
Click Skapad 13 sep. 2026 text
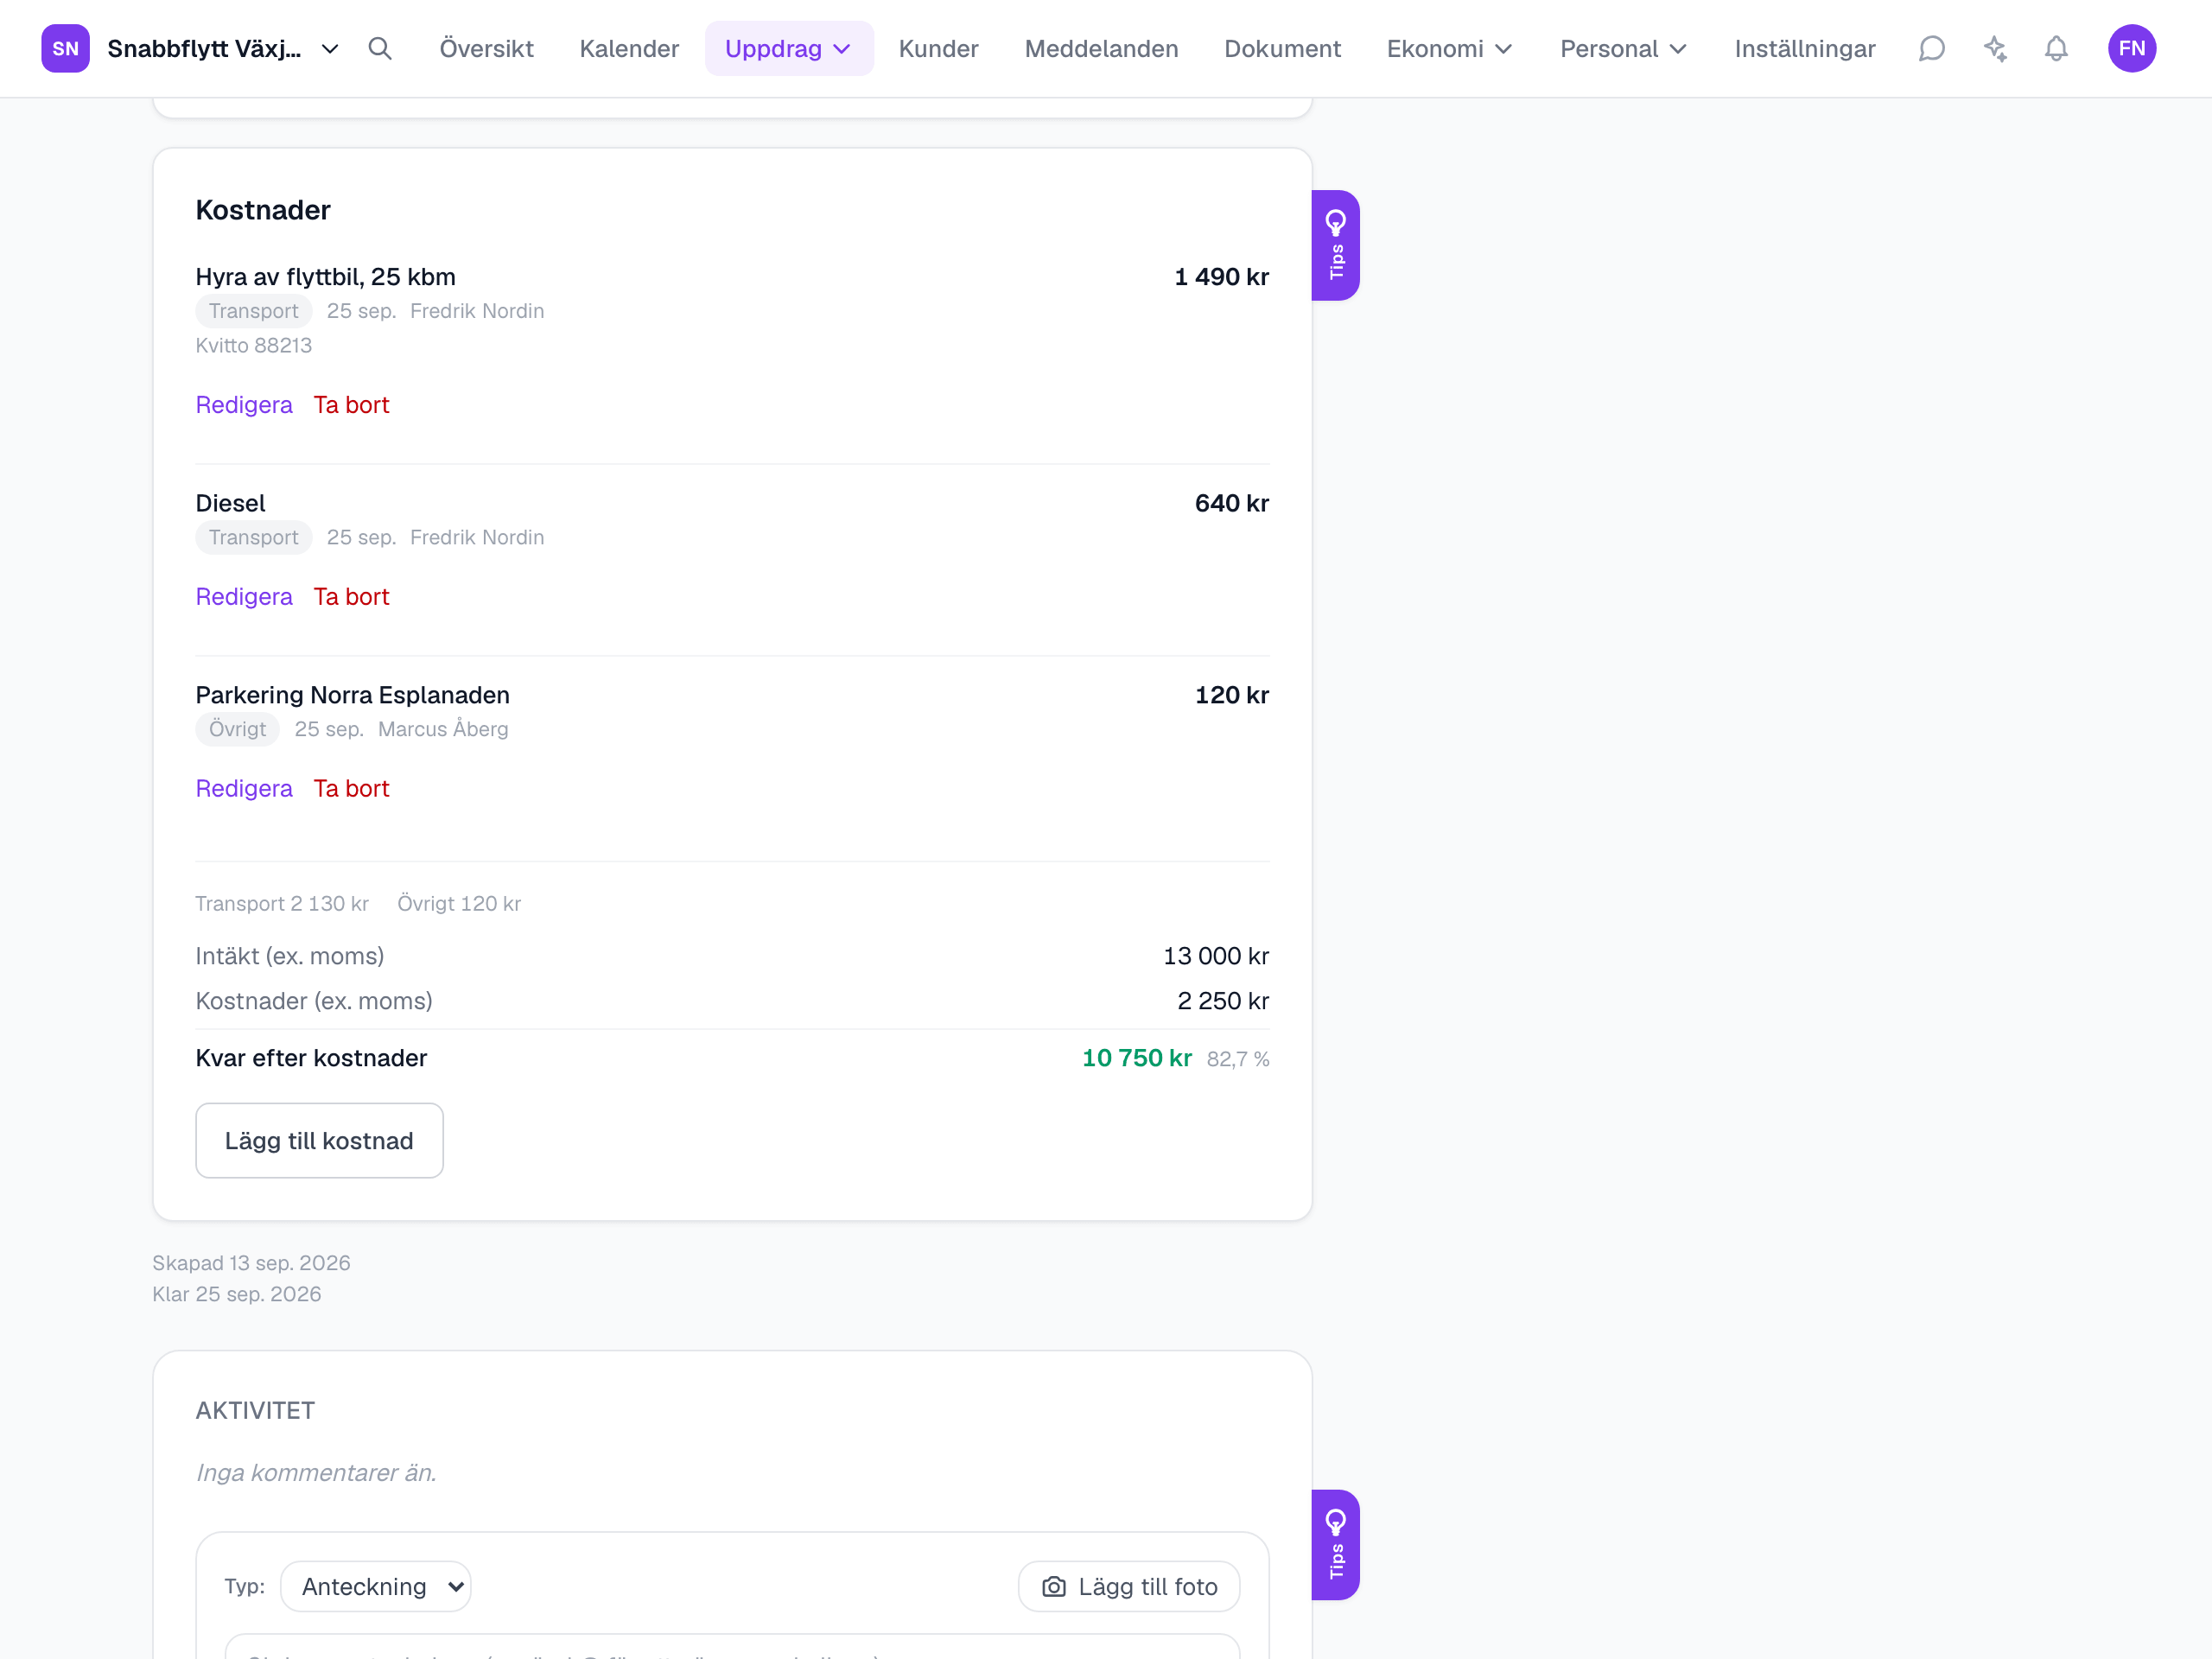click(x=251, y=1263)
